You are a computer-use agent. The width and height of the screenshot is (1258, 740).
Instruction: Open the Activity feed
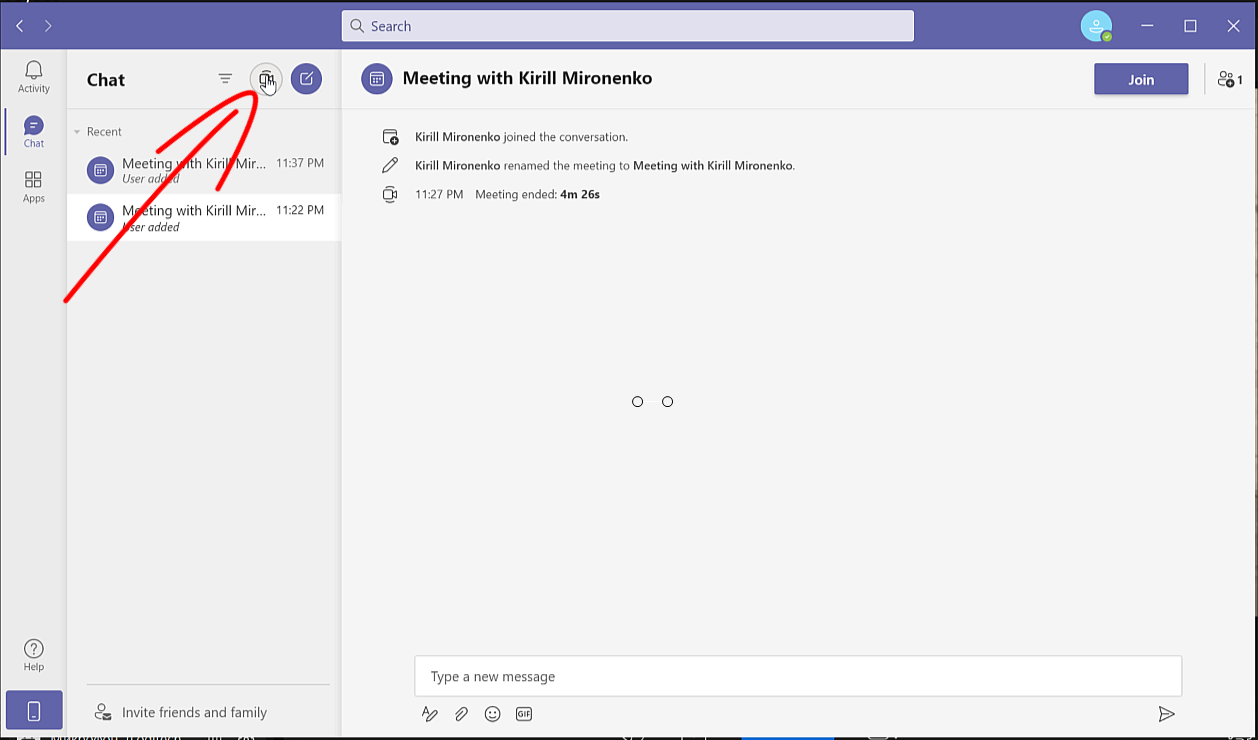[33, 76]
